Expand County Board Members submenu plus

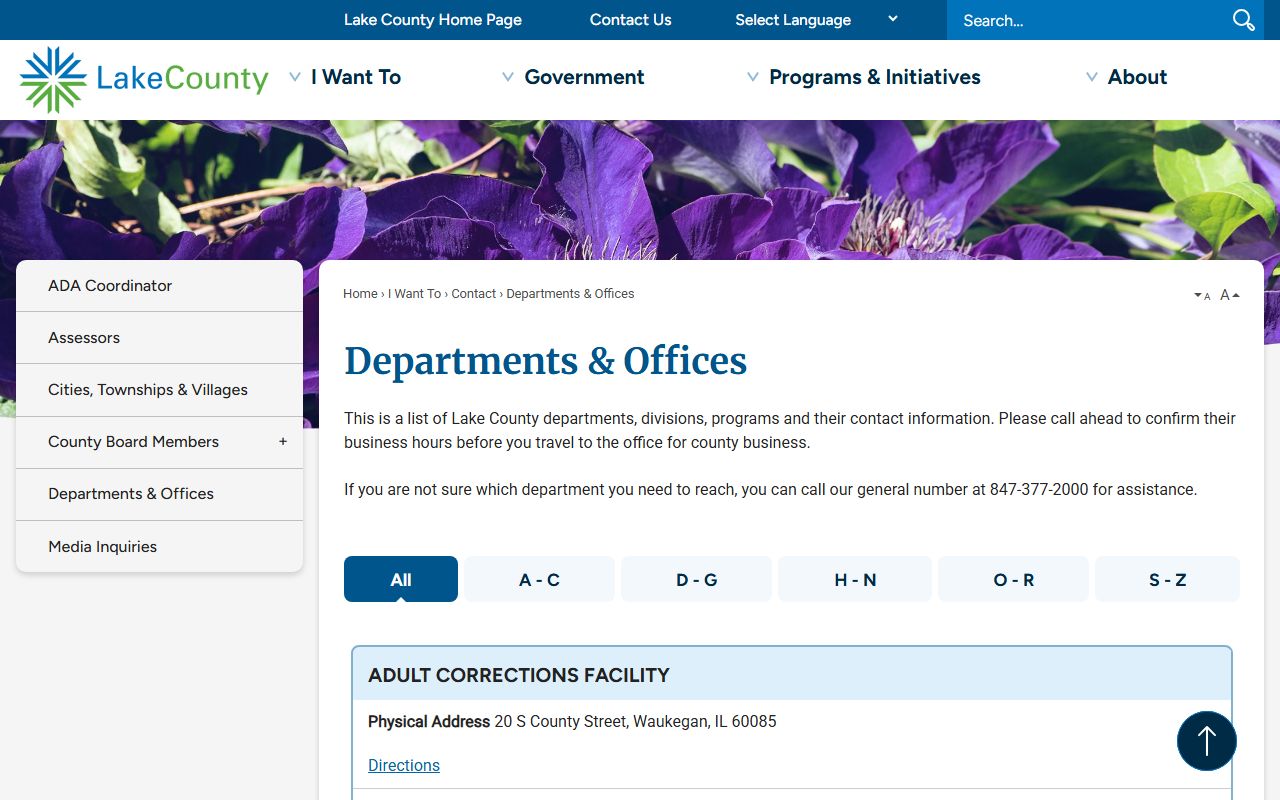tap(283, 441)
